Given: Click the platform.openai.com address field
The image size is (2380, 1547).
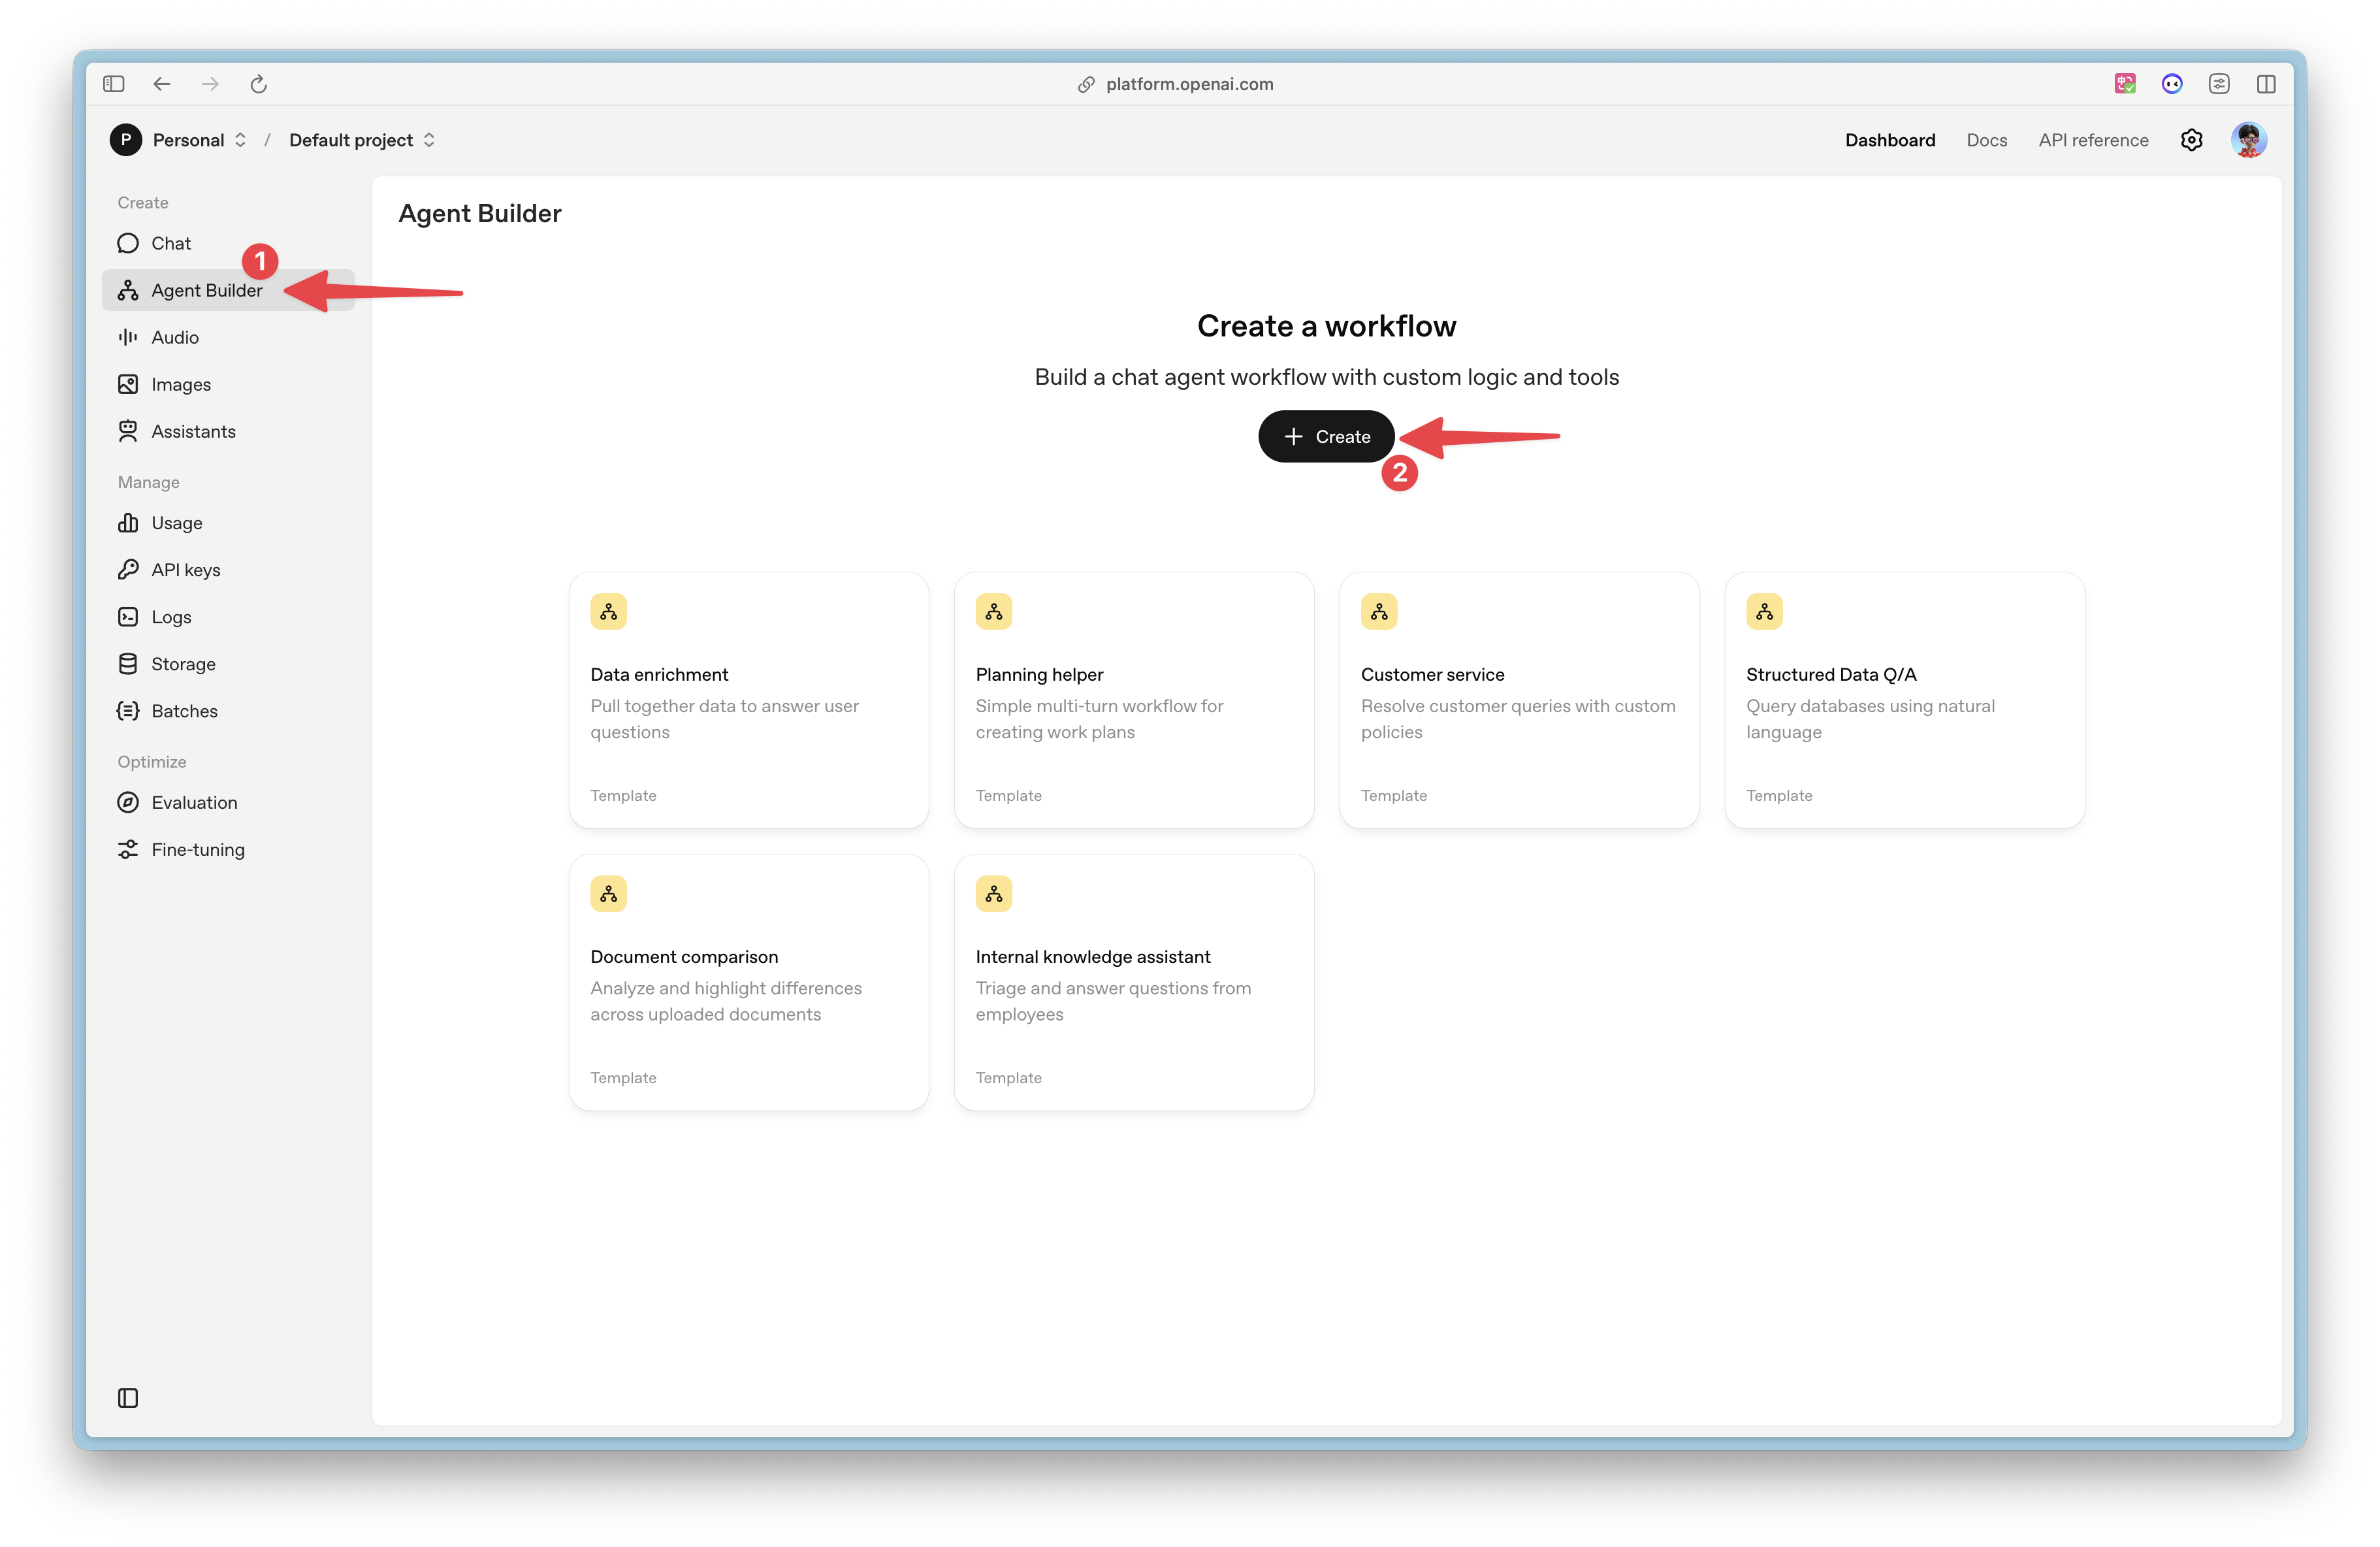Looking at the screenshot, I should click(1189, 84).
